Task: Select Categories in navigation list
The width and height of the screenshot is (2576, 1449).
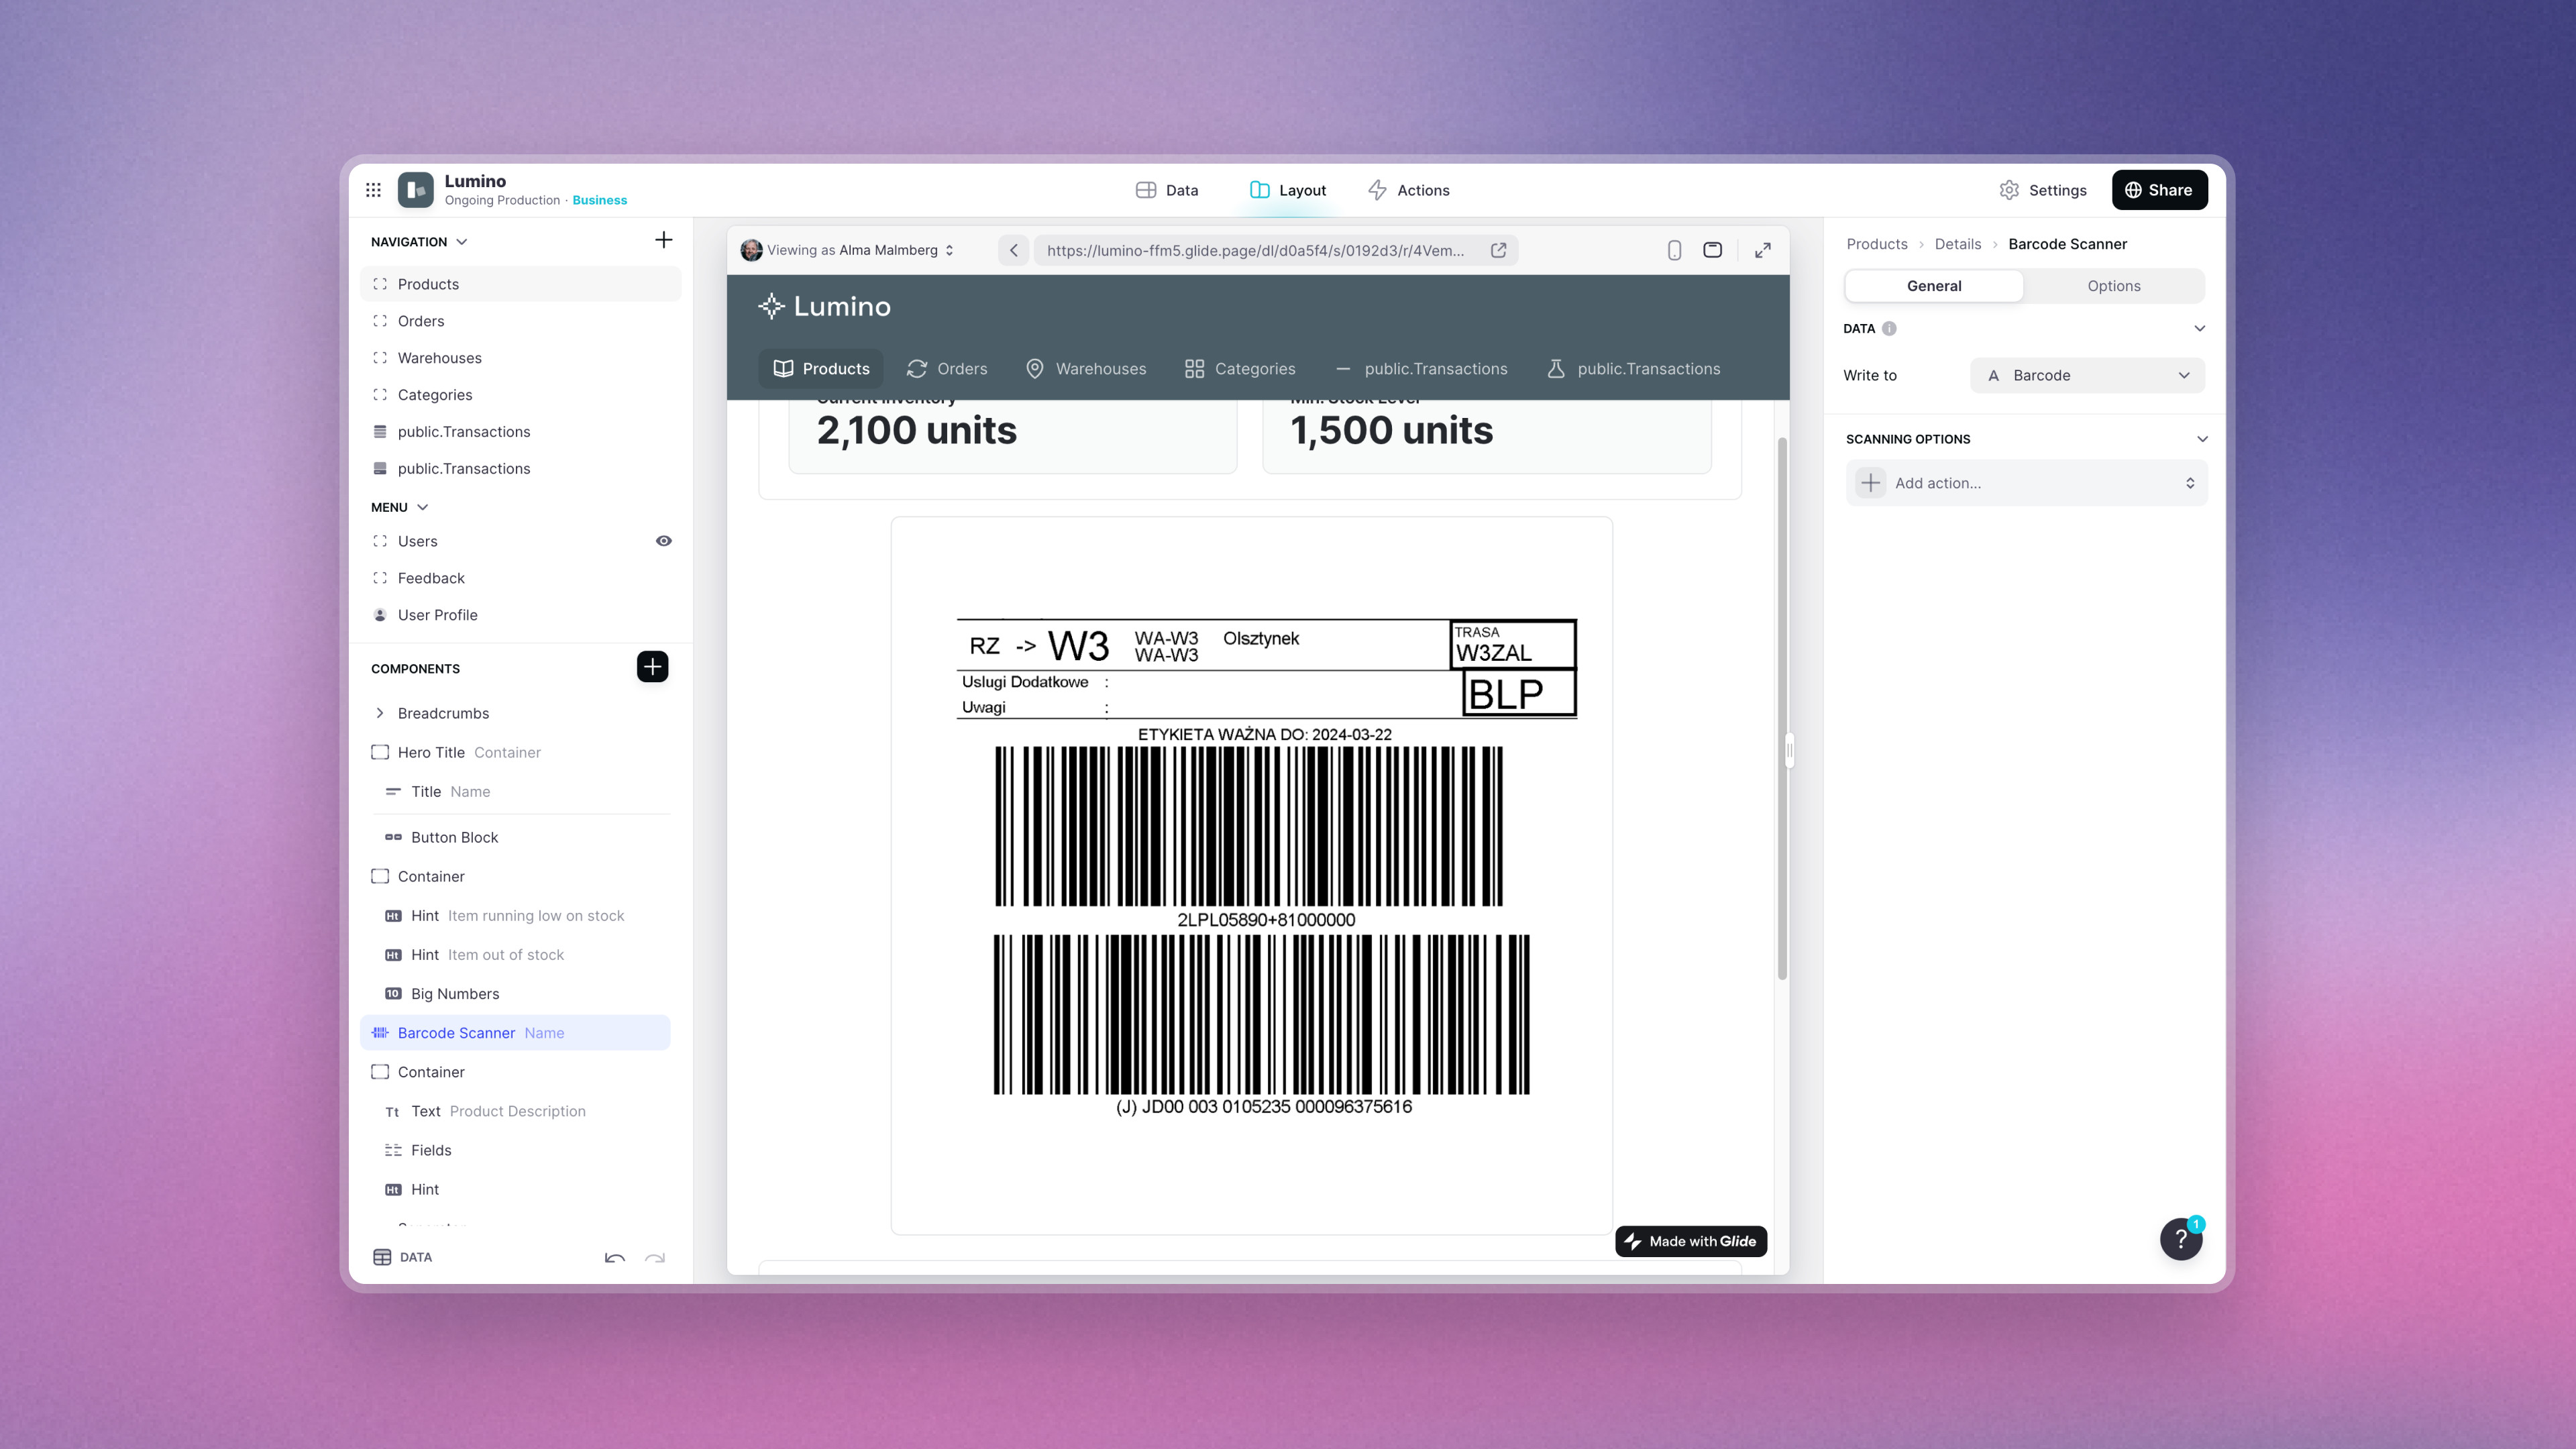Action: point(520,395)
